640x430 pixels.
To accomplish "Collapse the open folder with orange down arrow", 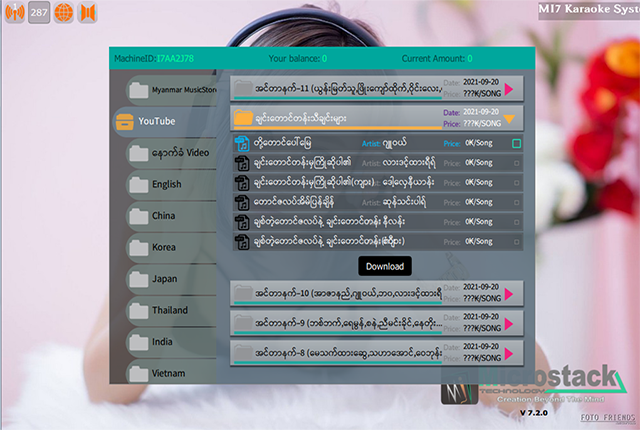I will (x=509, y=118).
